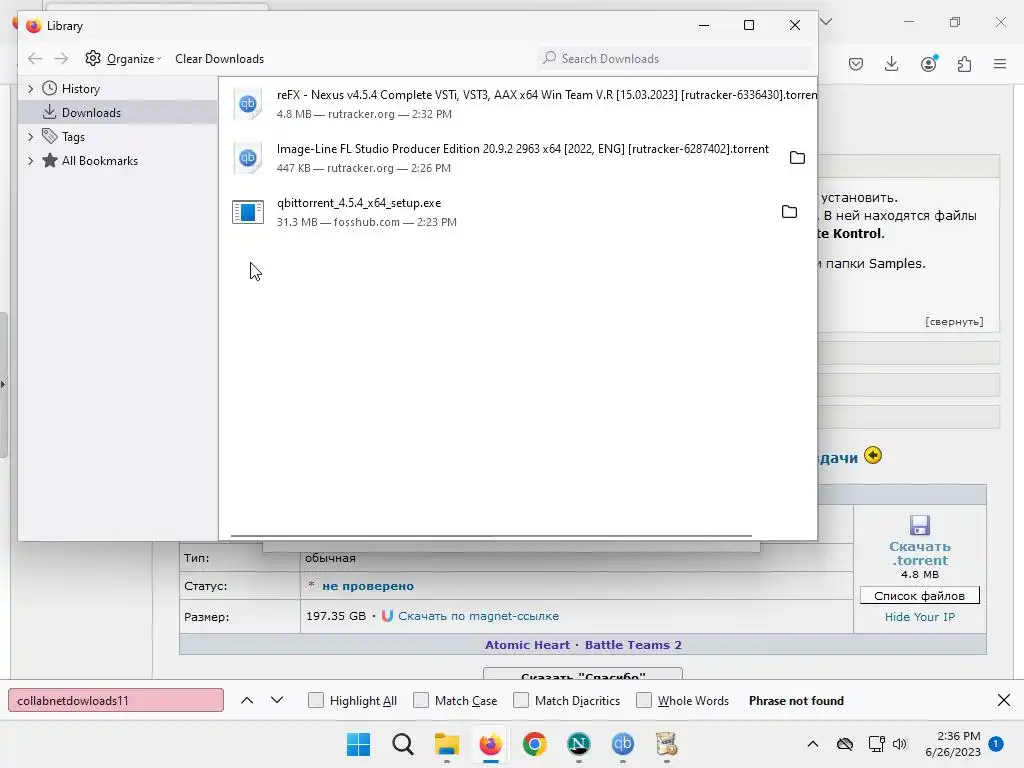The height and width of the screenshot is (768, 1024).
Task: Select All Bookmarks in sidebar
Action: (99, 161)
